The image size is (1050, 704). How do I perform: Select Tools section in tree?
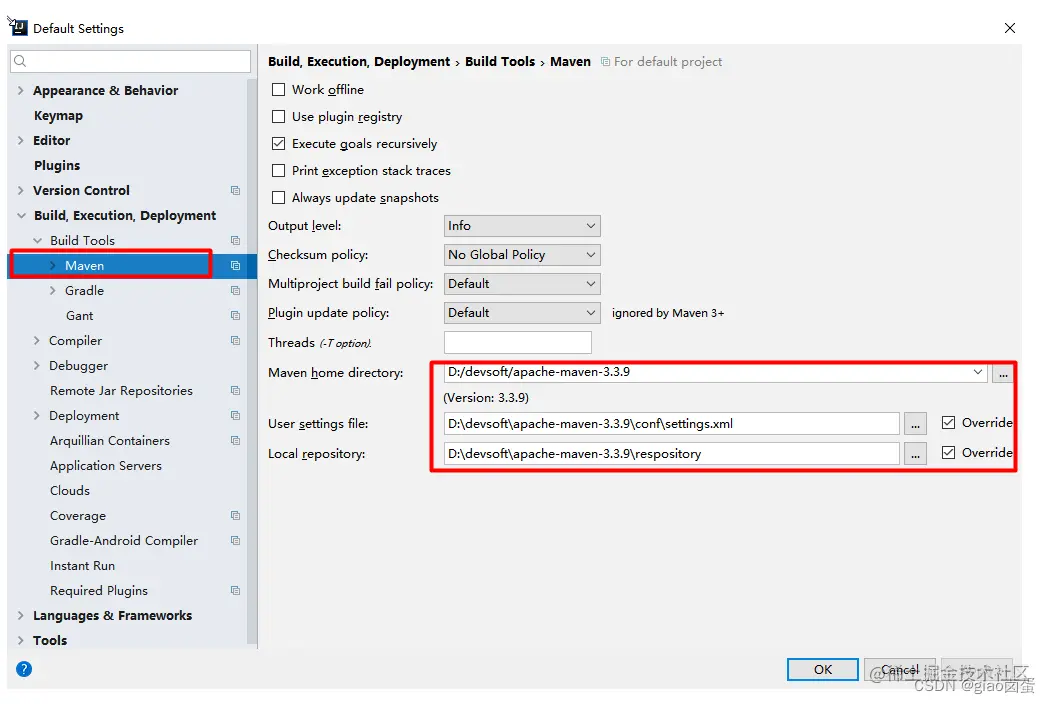pyautogui.click(x=50, y=640)
